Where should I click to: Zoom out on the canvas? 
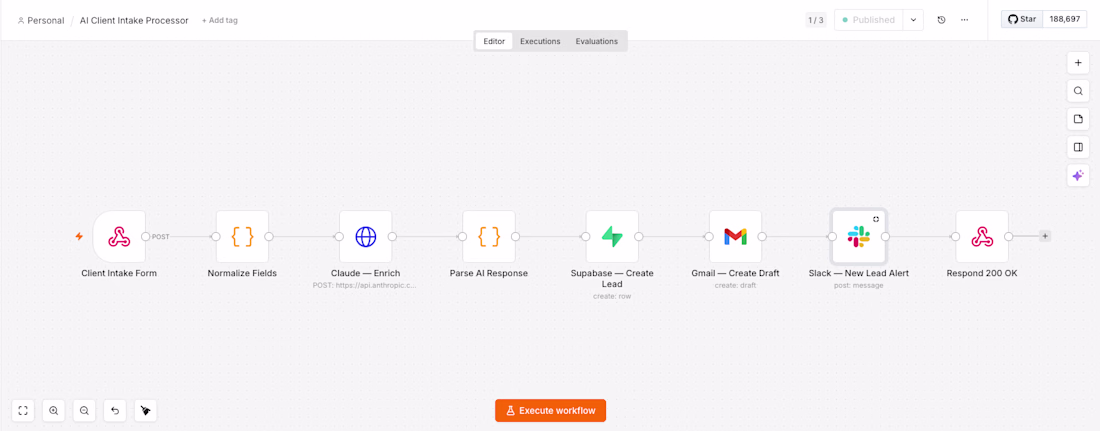tap(84, 411)
